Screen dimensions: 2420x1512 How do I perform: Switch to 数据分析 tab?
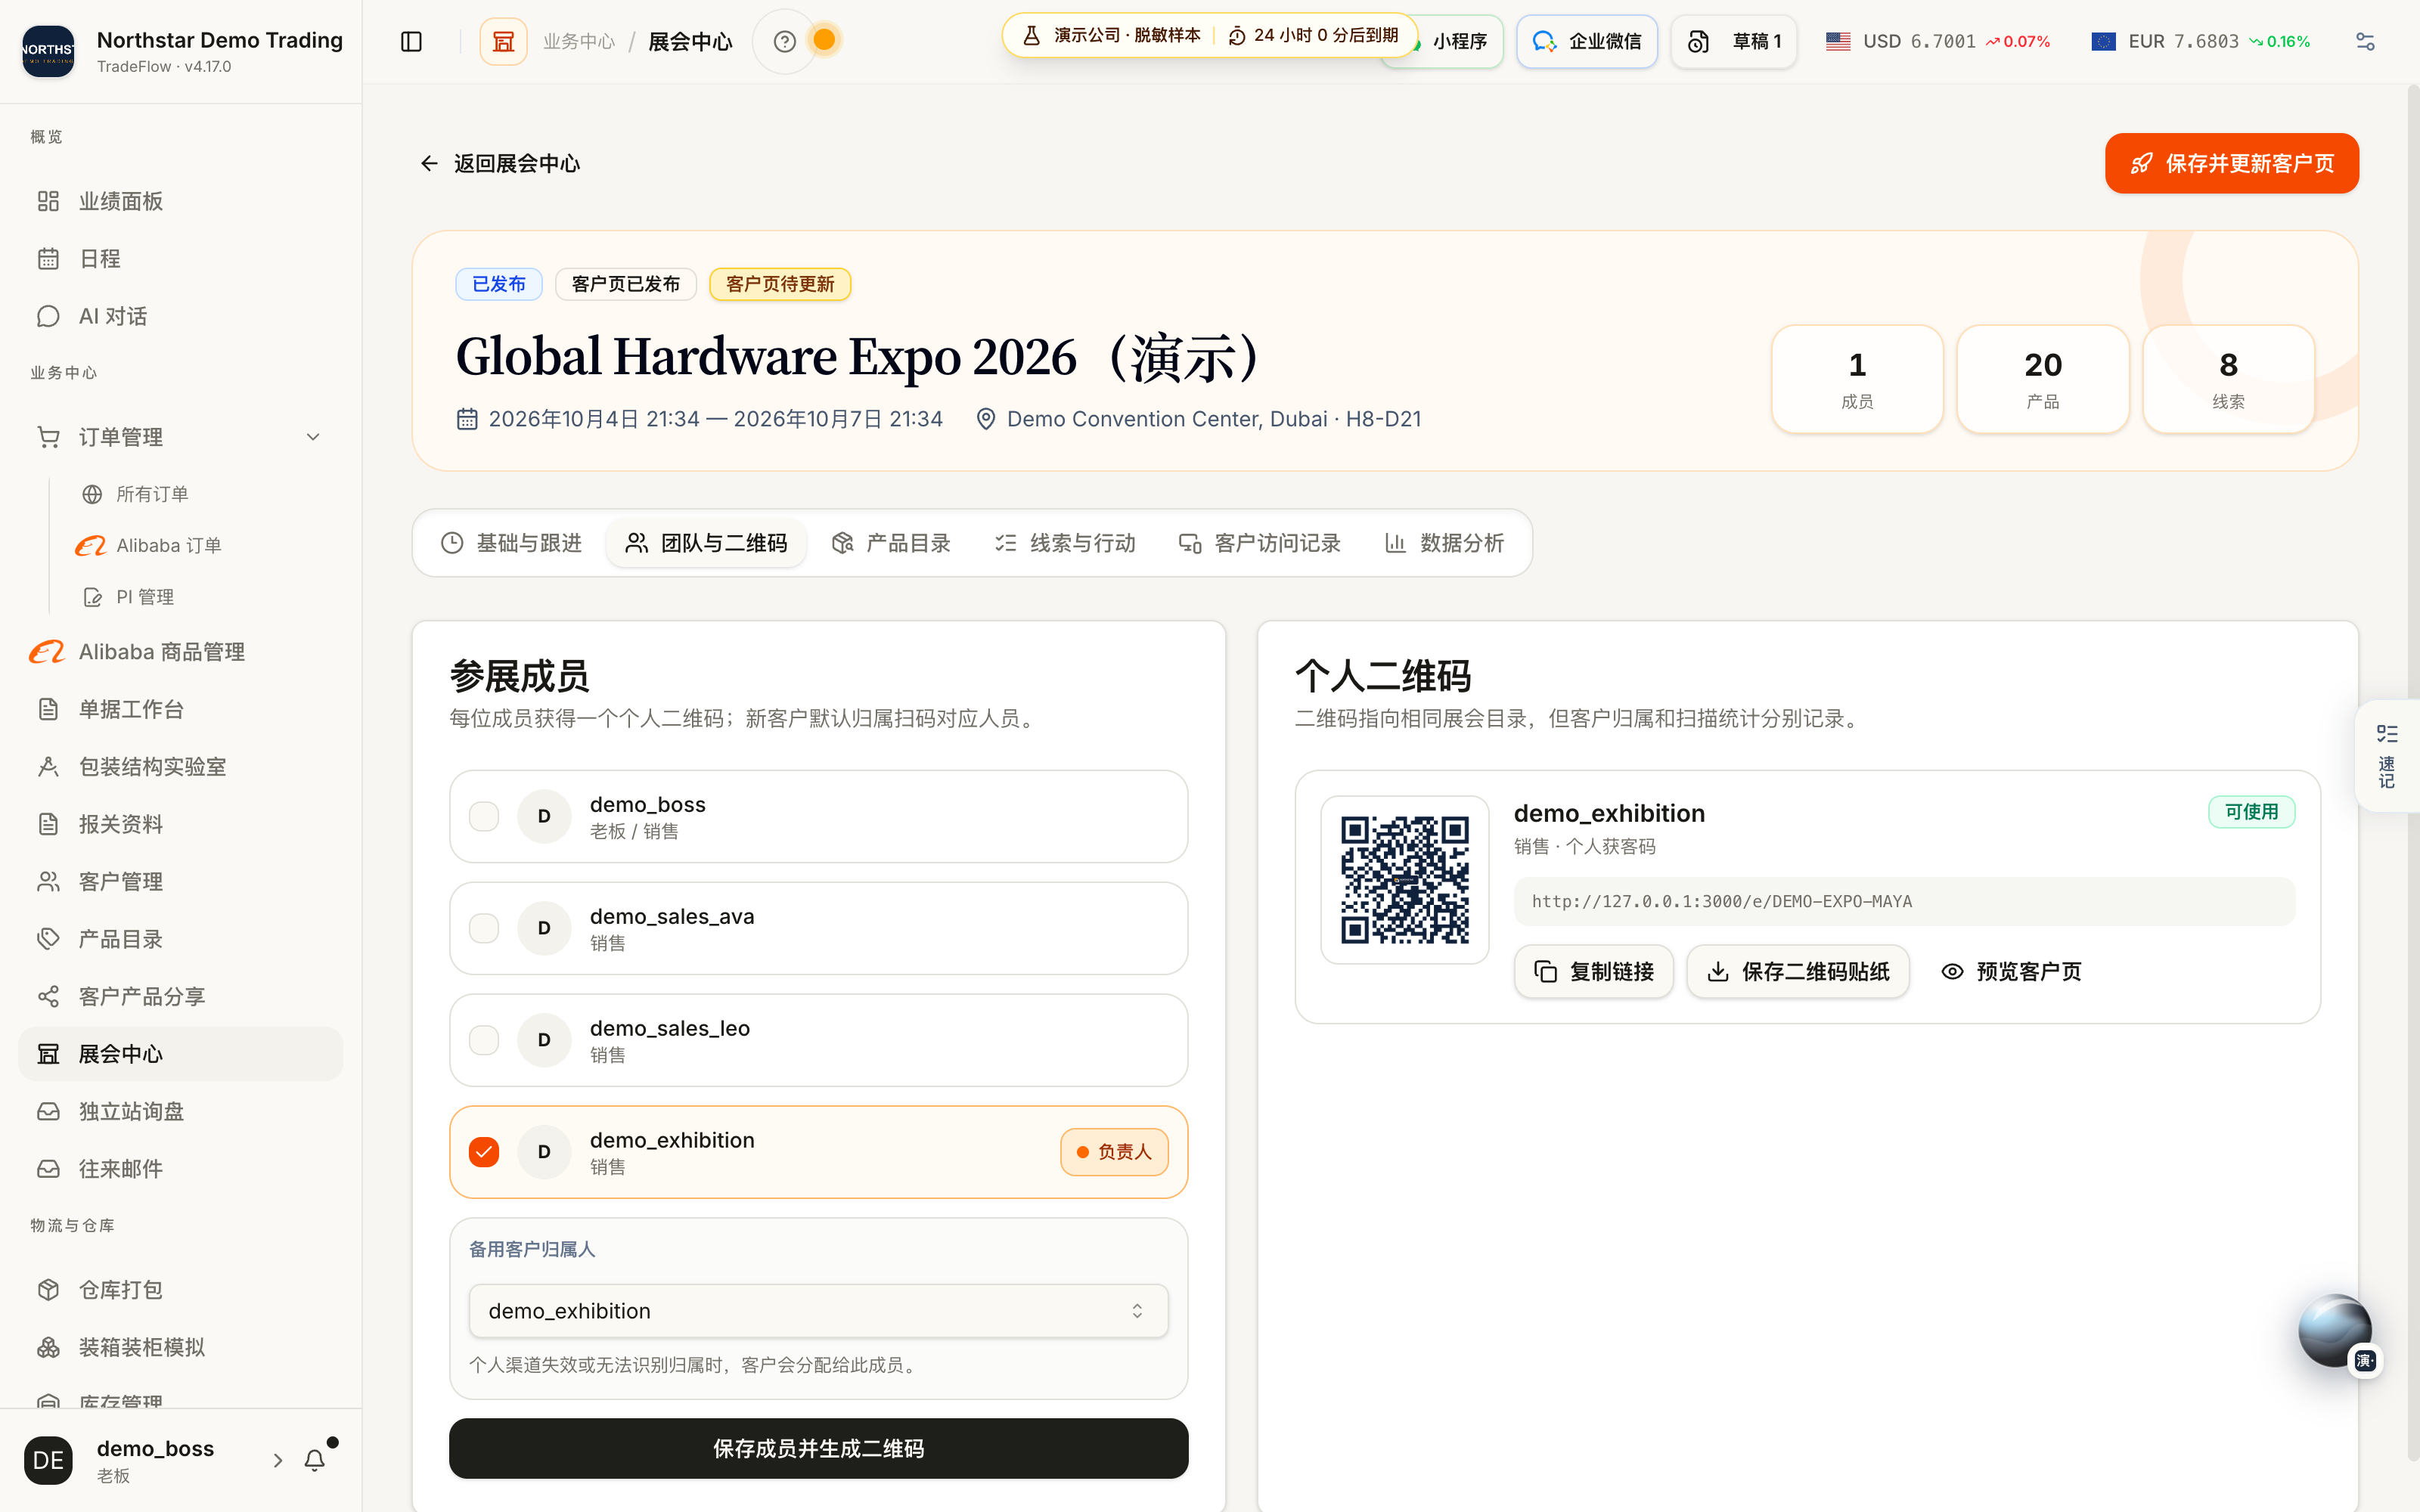(x=1444, y=543)
